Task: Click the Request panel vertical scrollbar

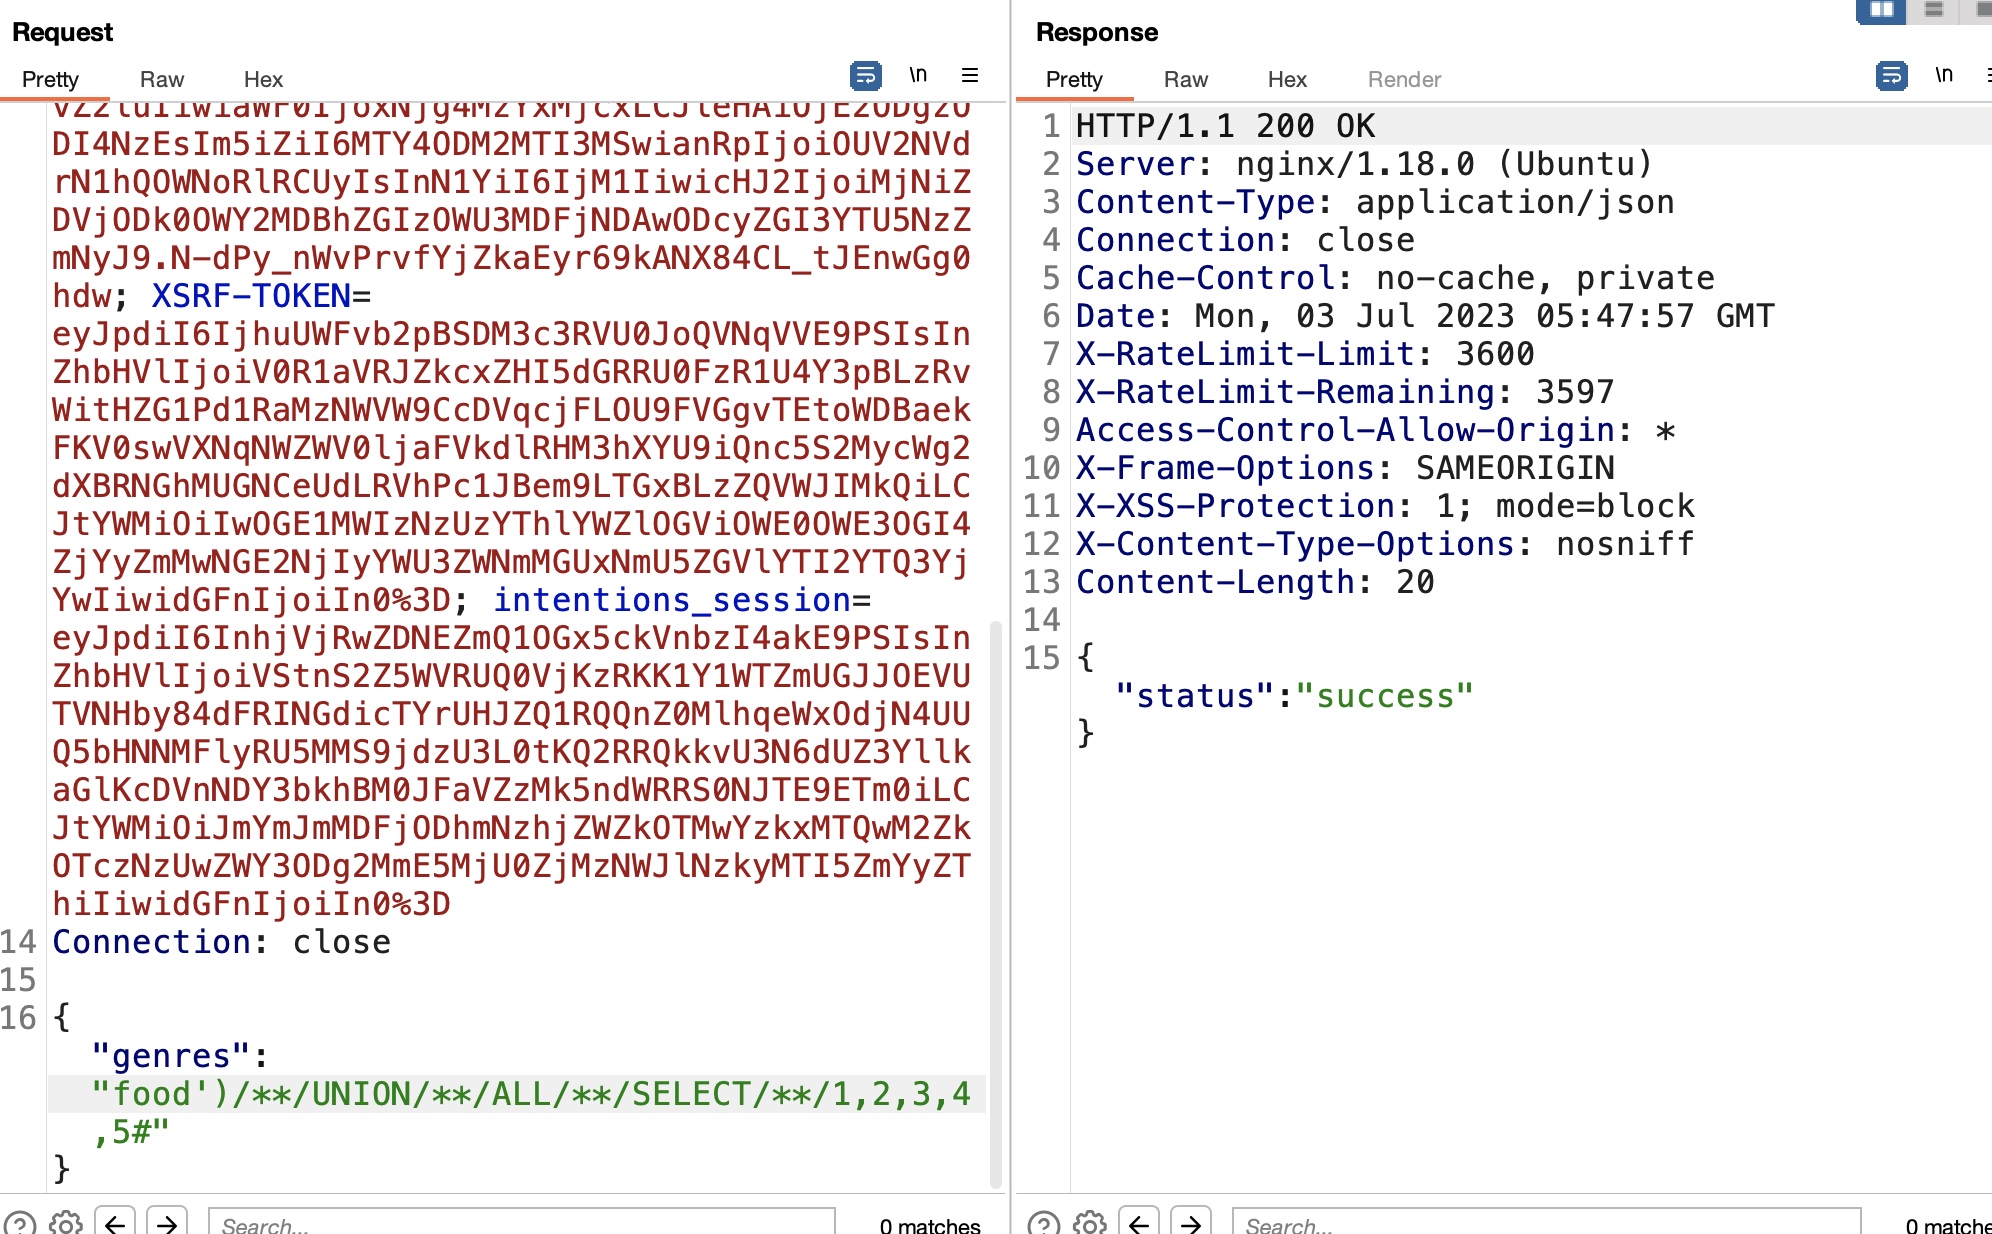Action: pos(995,900)
